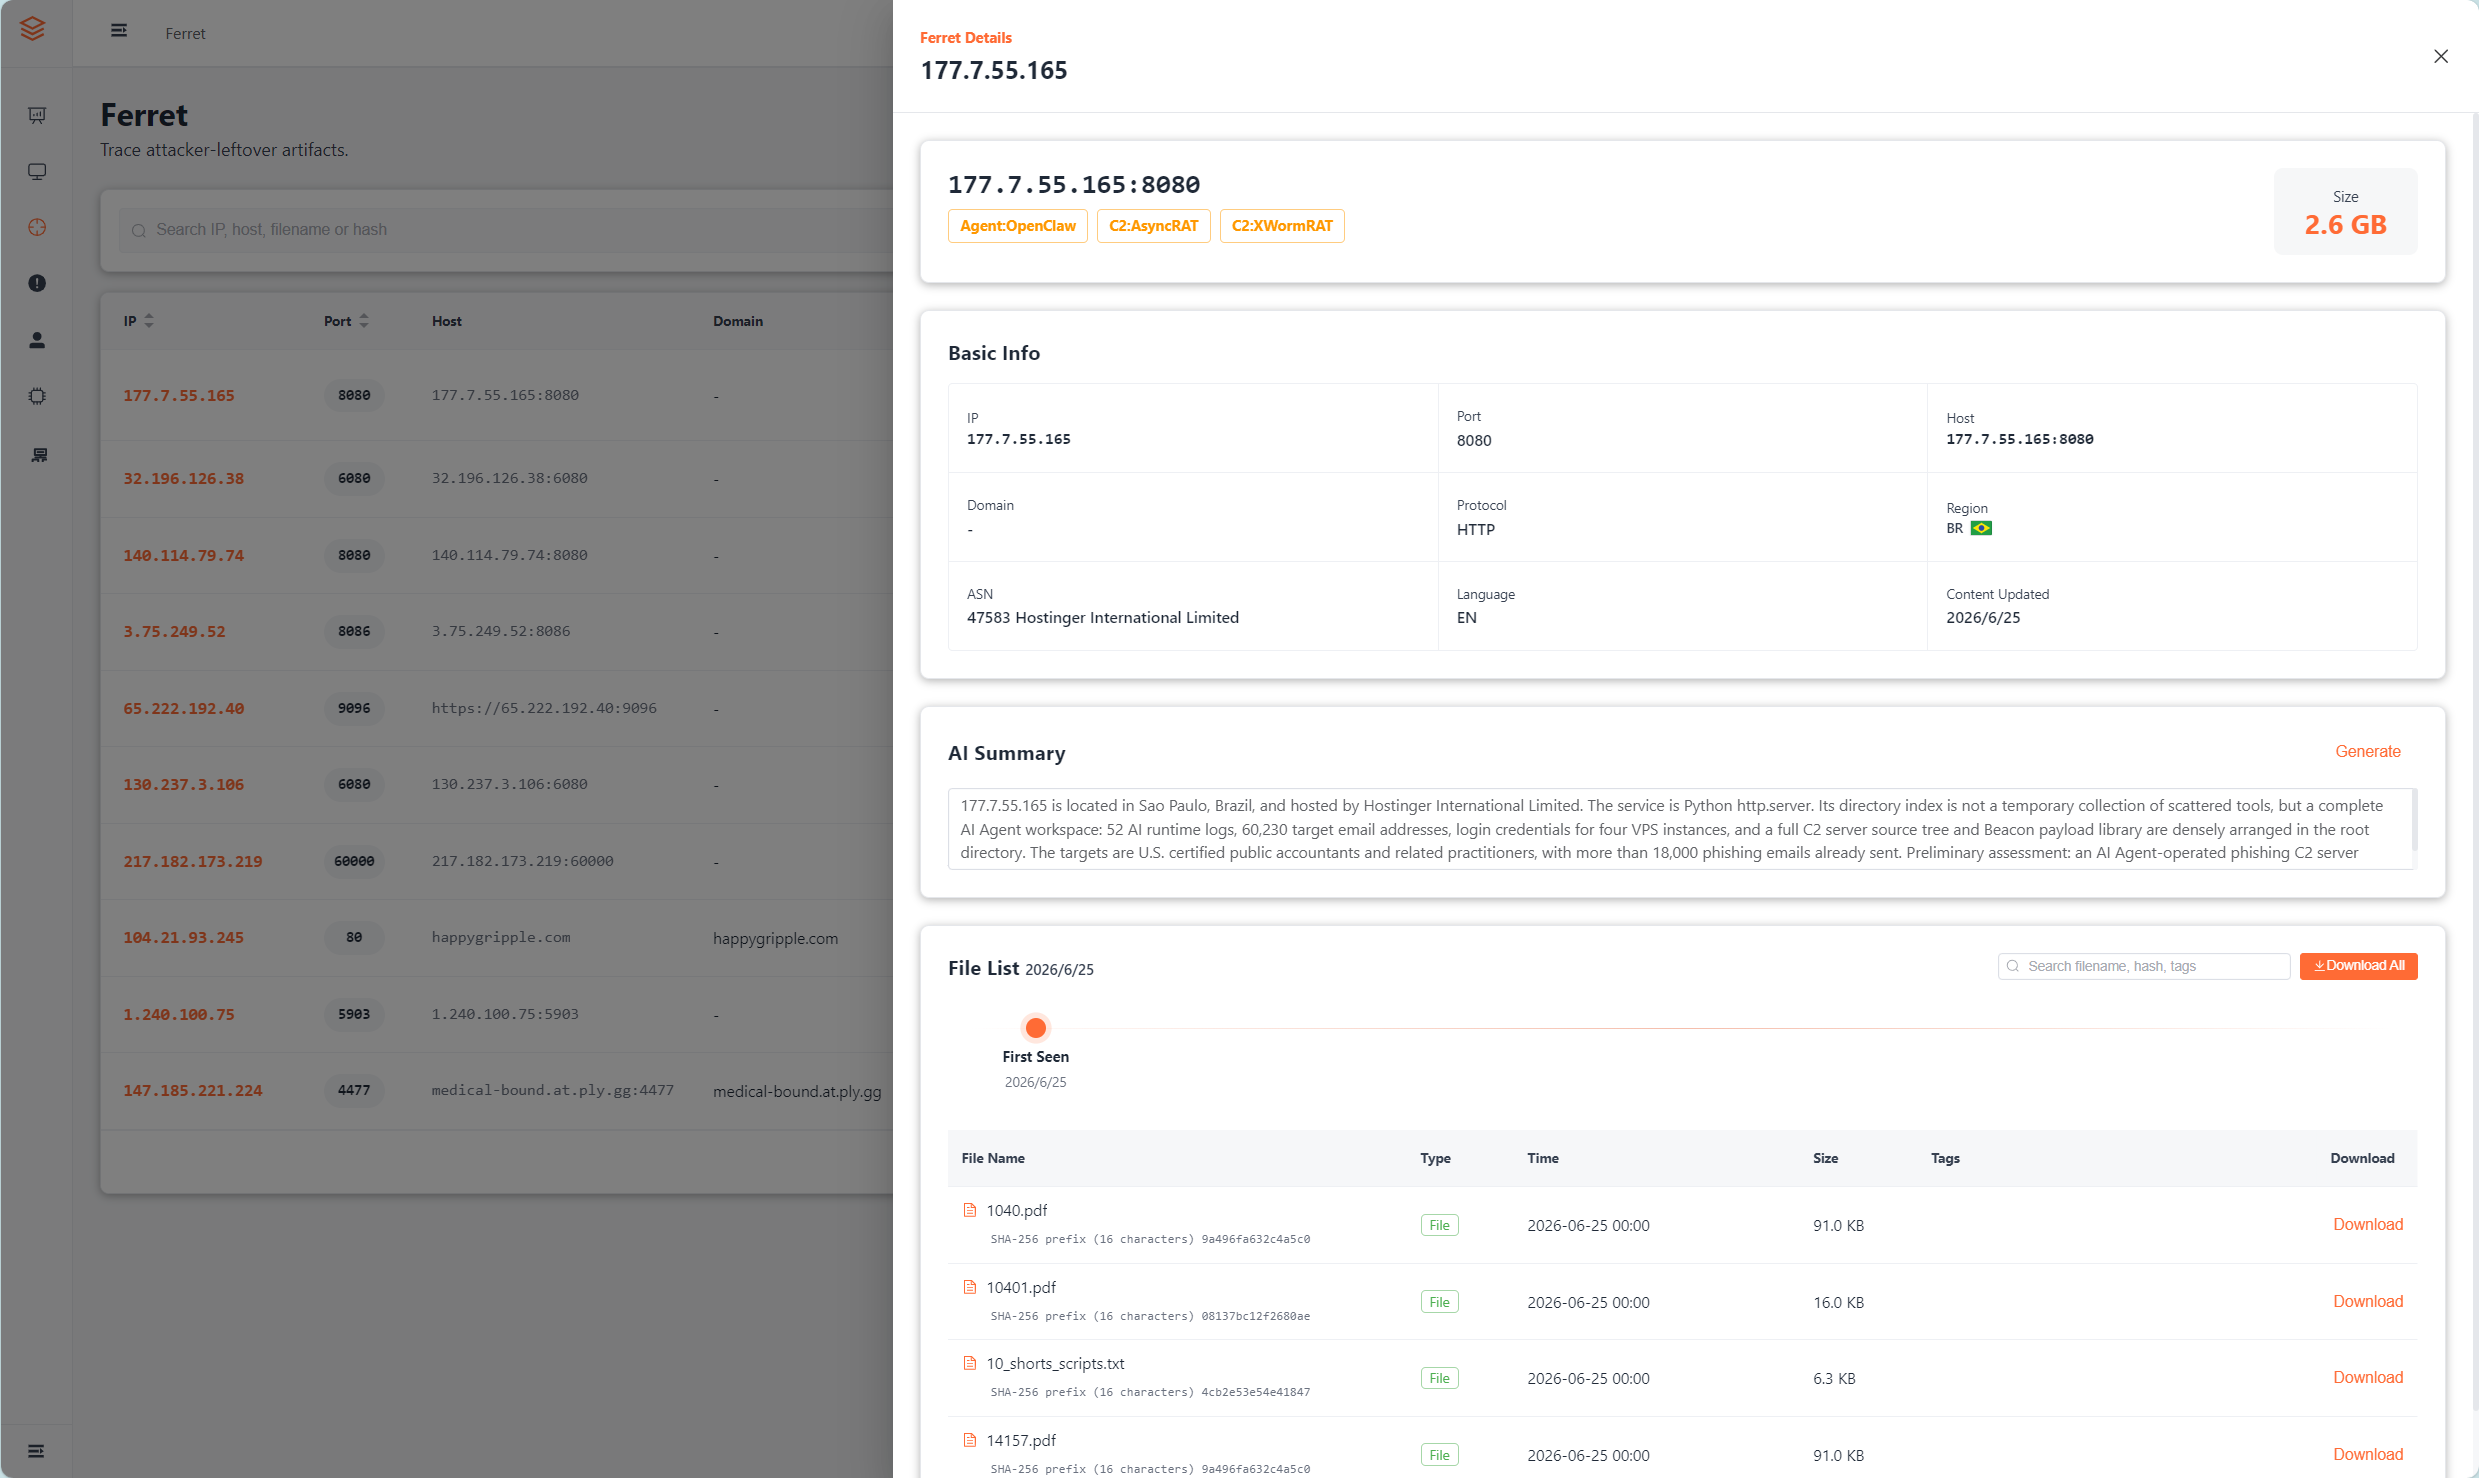
Task: Click the ASN value 47583 Hostinger International Limited
Action: pyautogui.click(x=1103, y=618)
